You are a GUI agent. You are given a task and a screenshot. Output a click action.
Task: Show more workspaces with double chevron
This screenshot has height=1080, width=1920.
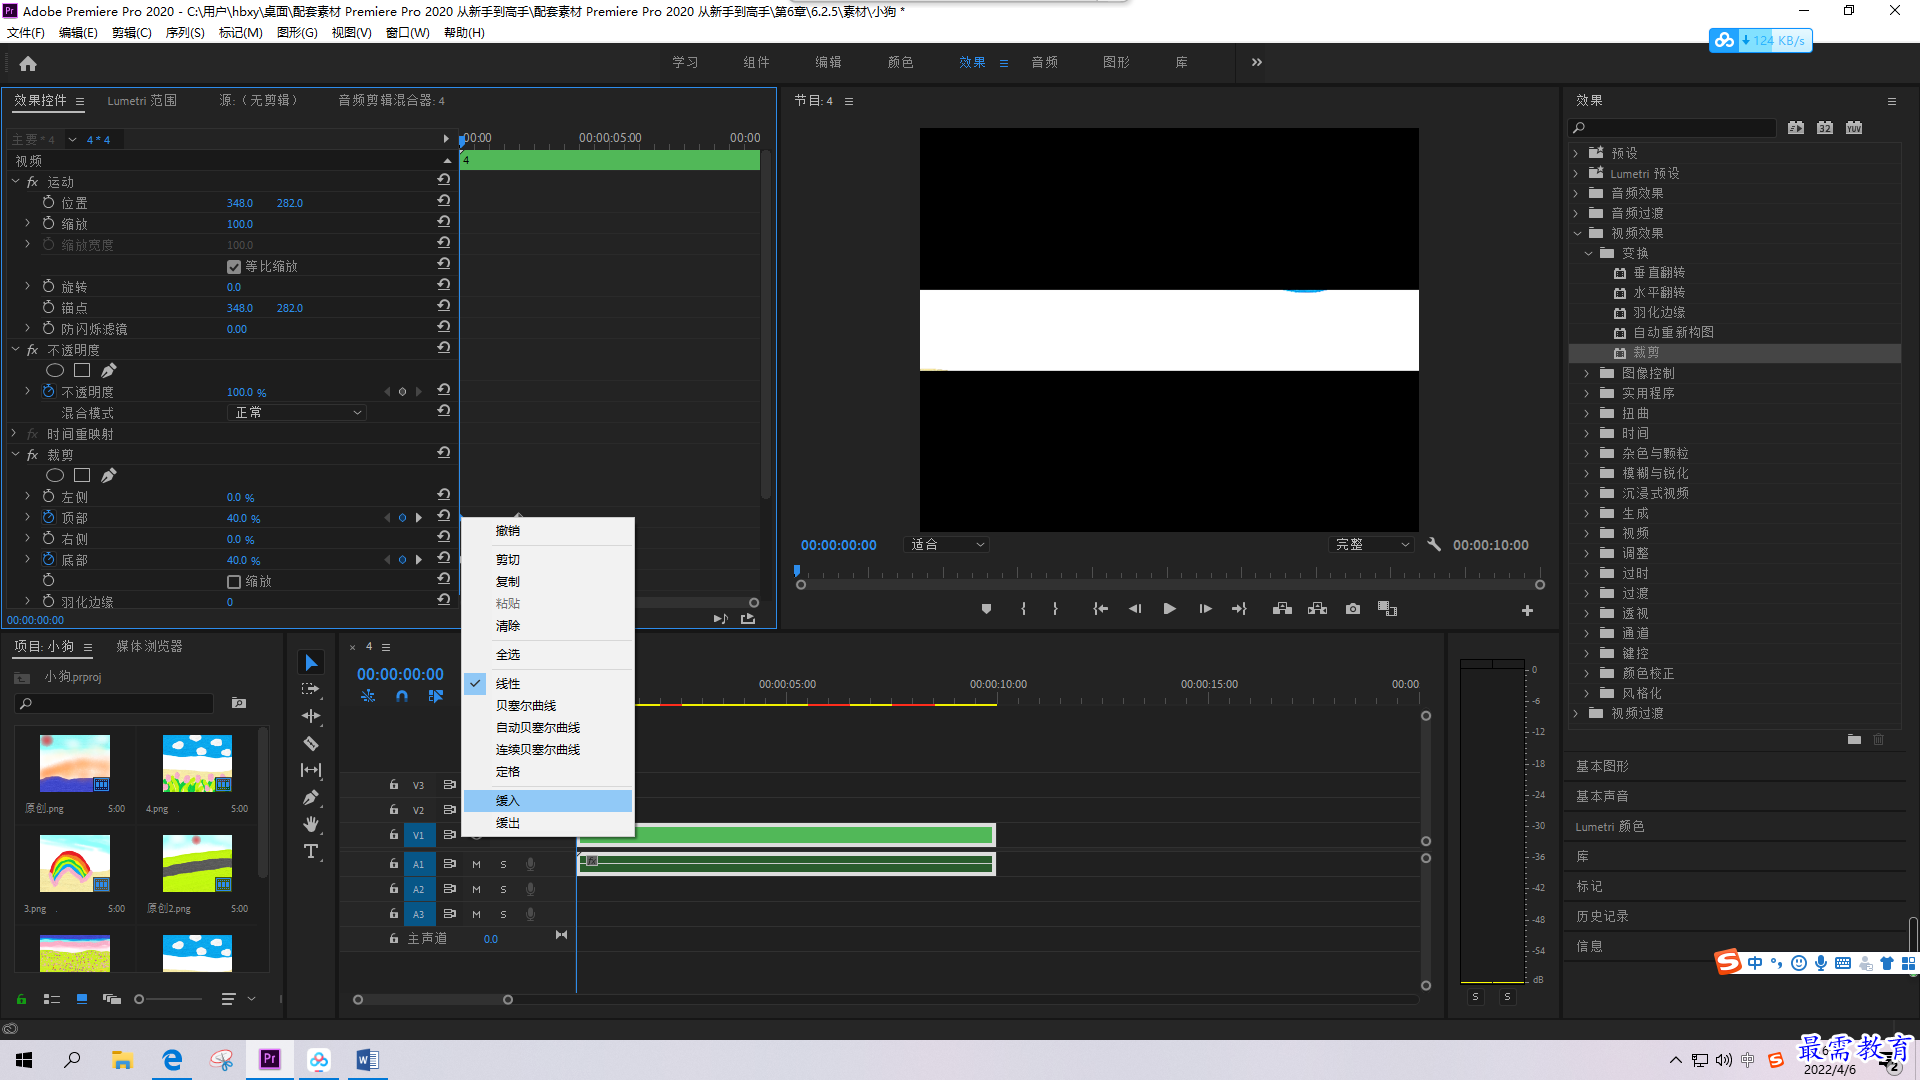(x=1257, y=62)
